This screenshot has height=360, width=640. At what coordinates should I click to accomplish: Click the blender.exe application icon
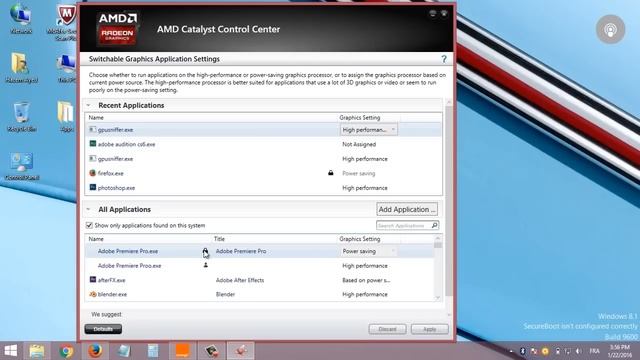(93, 294)
